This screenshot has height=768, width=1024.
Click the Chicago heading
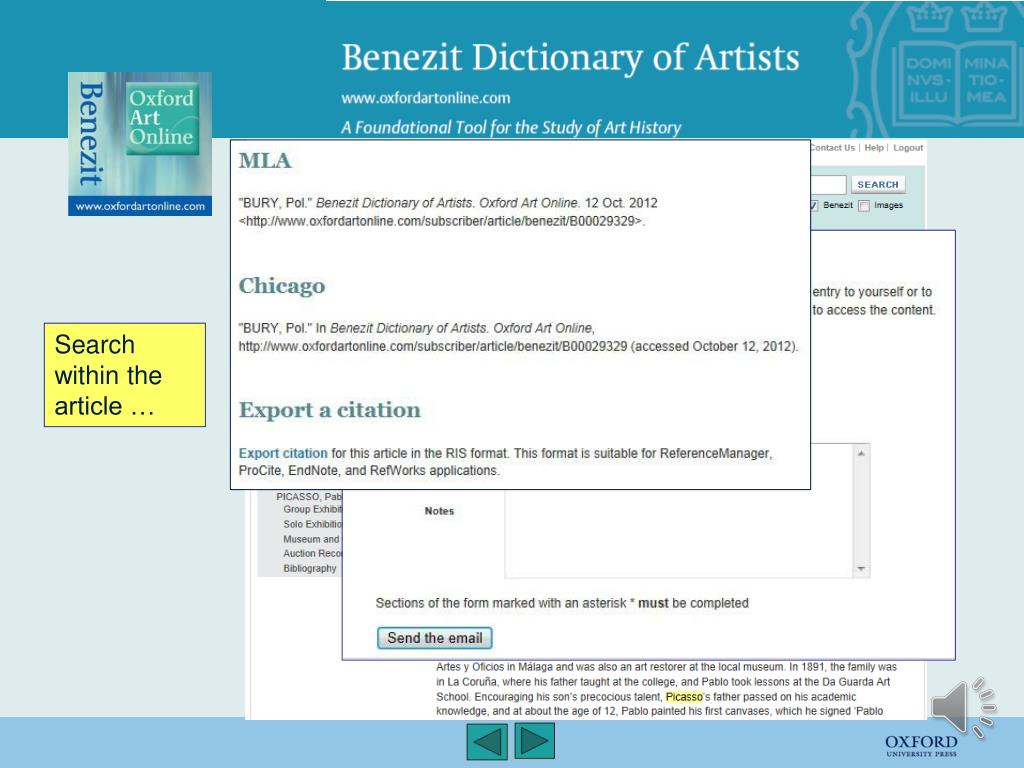click(x=281, y=285)
